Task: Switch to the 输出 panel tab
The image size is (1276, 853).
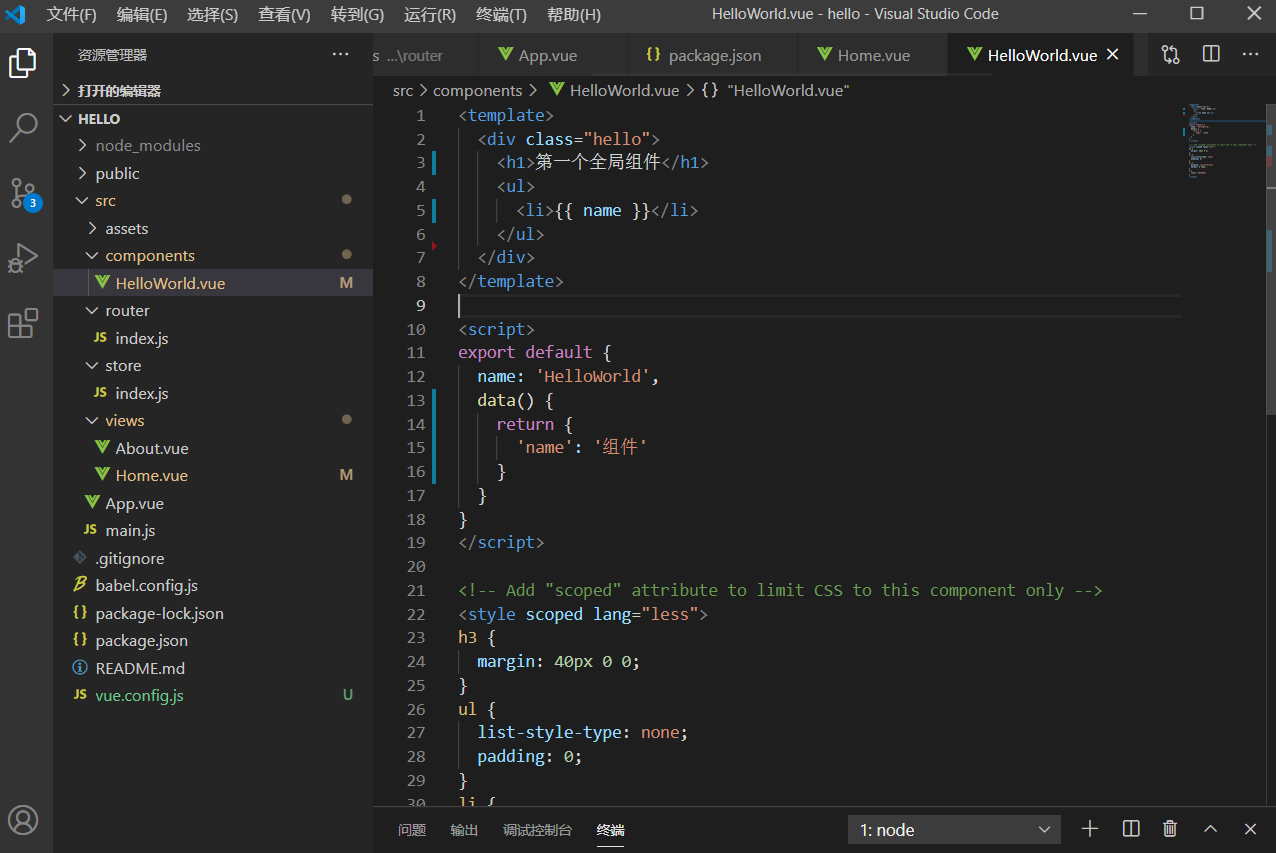Action: [464, 830]
